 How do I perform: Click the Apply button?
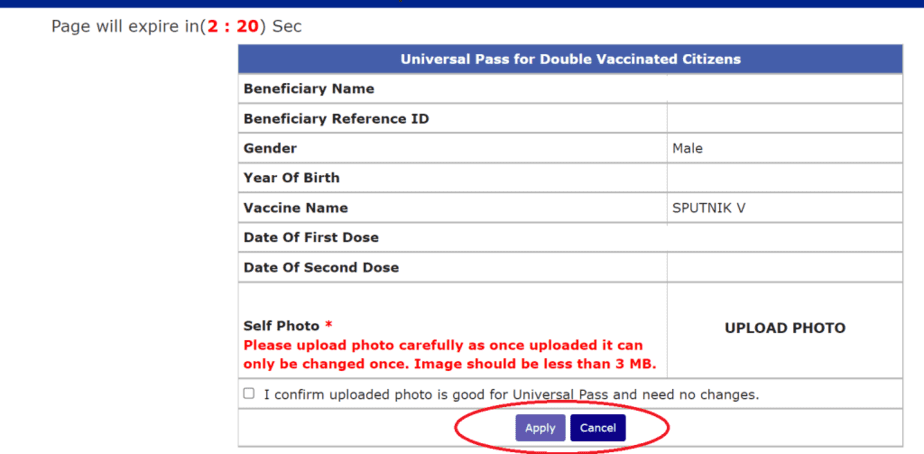tap(540, 428)
